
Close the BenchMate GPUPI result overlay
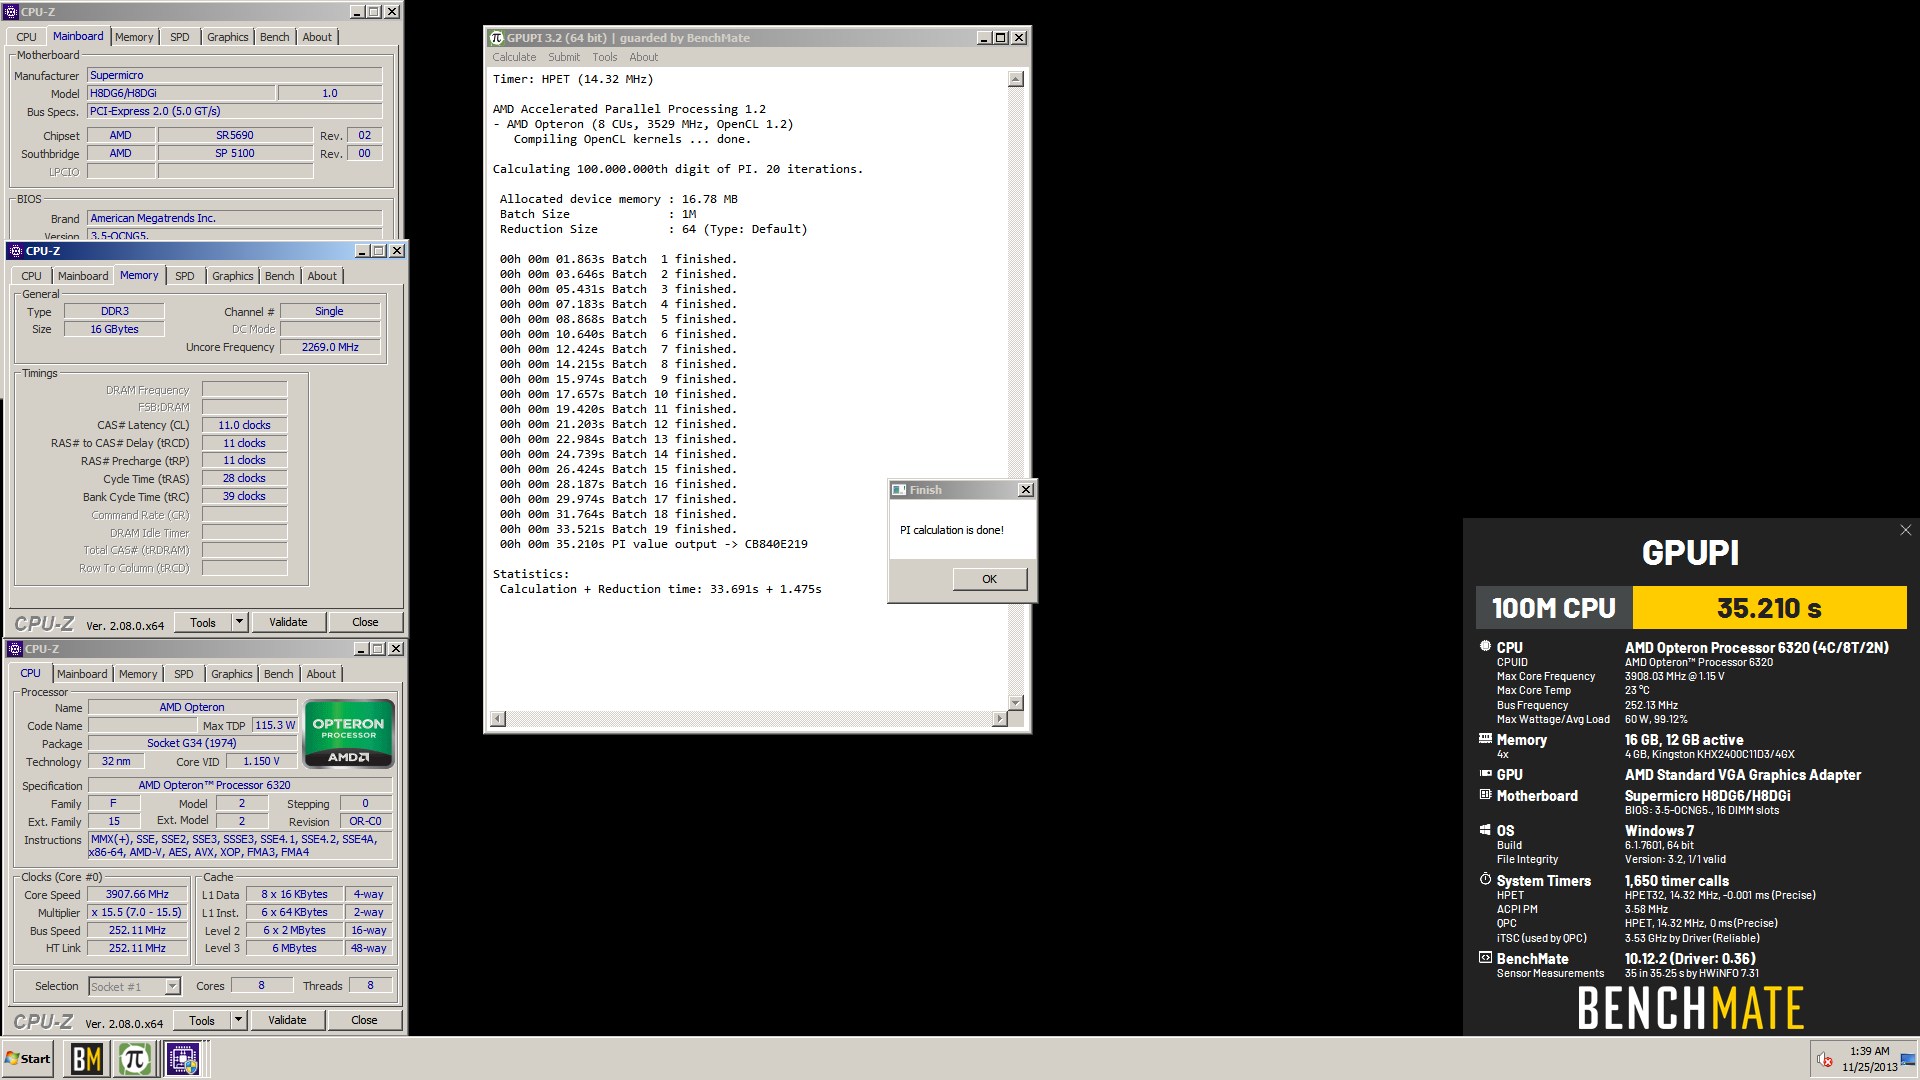(1905, 530)
